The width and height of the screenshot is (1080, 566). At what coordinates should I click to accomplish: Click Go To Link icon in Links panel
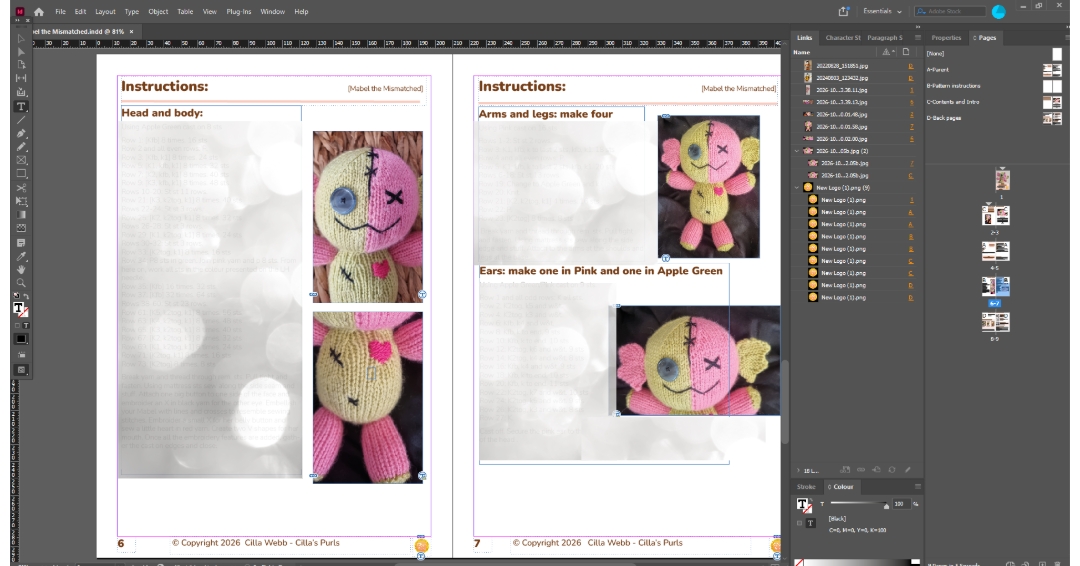coord(876,470)
